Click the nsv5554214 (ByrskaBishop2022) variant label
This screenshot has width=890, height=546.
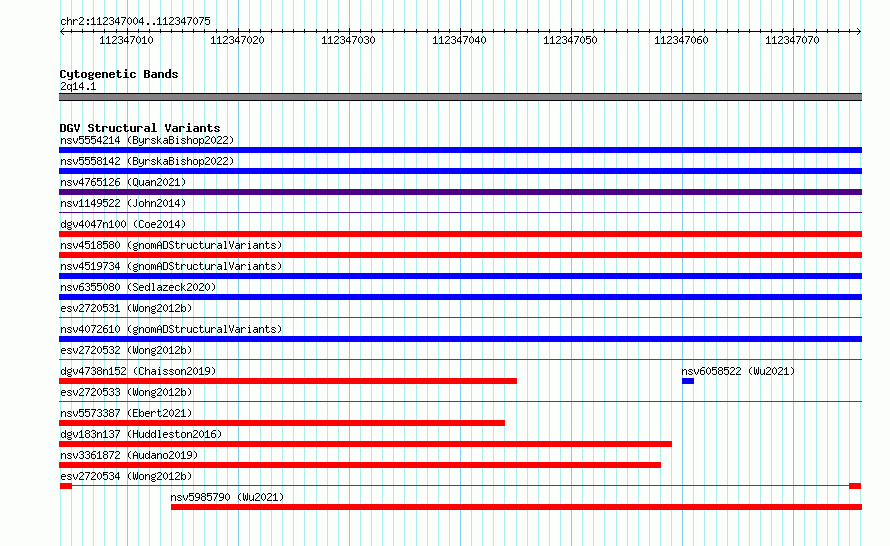147,140
